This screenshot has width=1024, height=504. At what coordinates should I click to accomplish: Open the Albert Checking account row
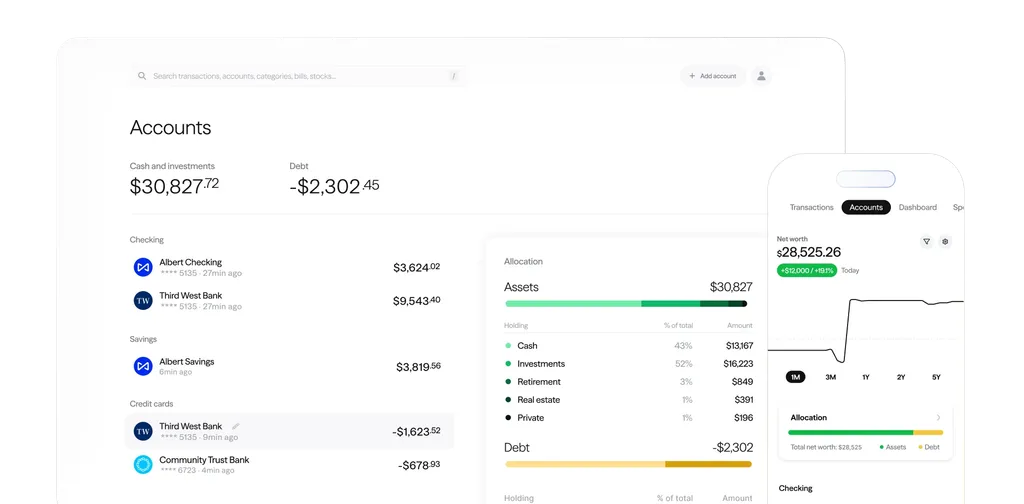288,267
